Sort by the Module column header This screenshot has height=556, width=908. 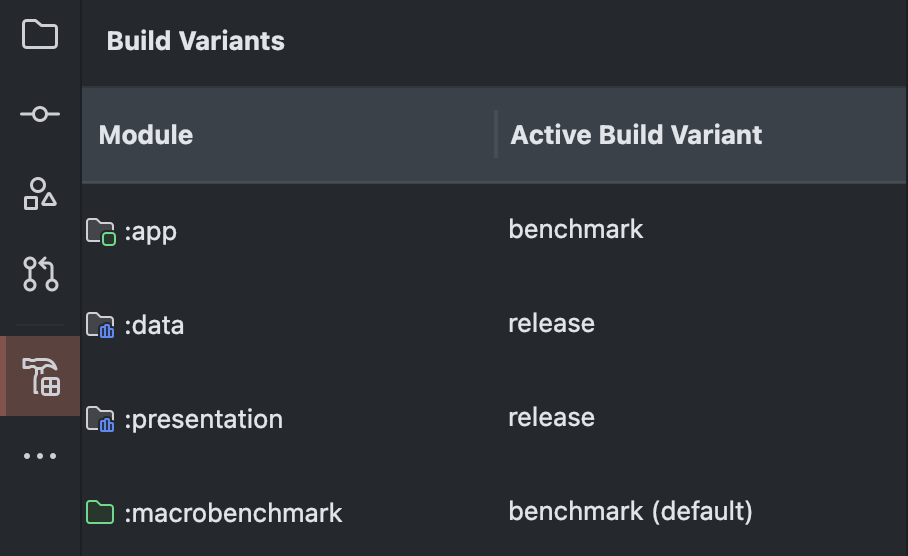(x=146, y=136)
